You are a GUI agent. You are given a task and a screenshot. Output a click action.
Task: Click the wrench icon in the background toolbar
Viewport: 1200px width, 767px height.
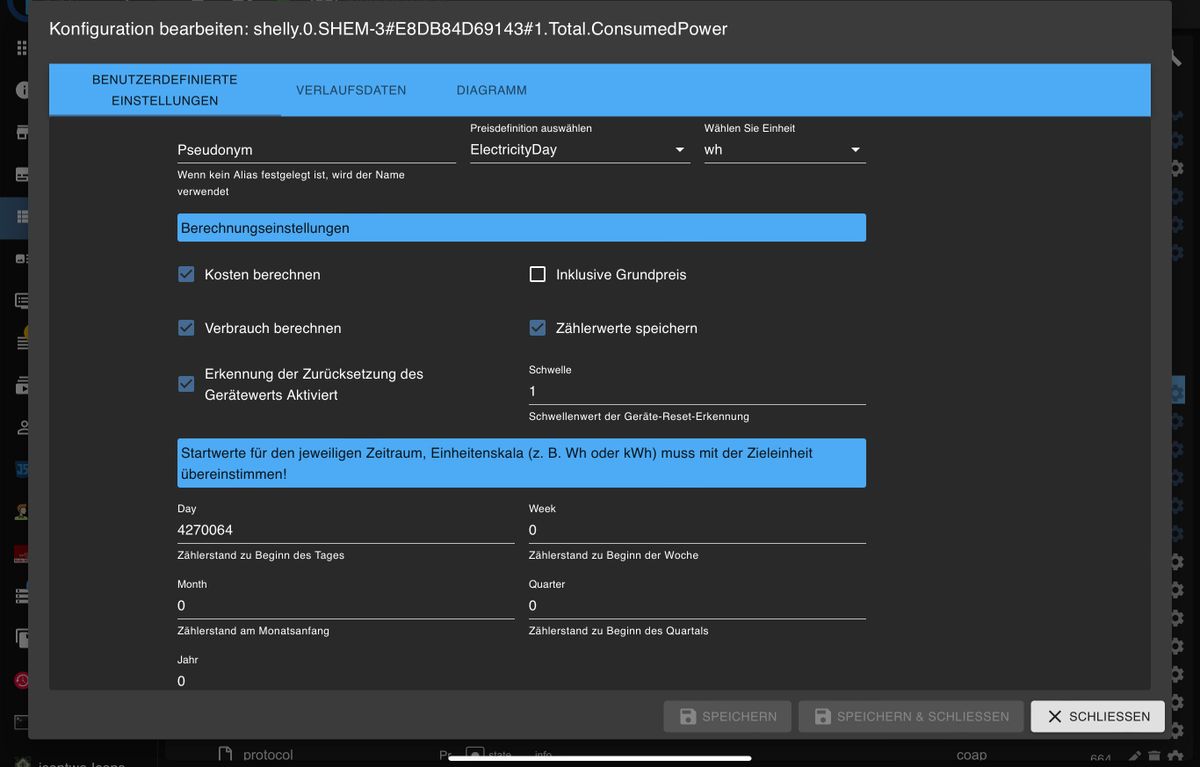1176,59
